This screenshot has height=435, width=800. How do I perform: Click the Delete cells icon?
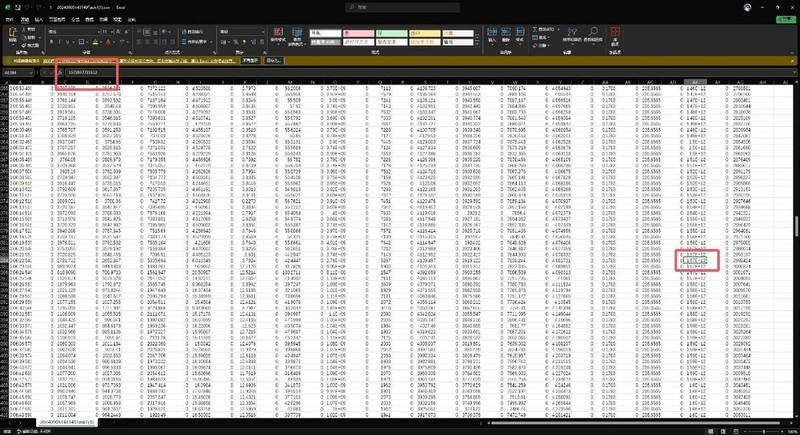(506, 35)
